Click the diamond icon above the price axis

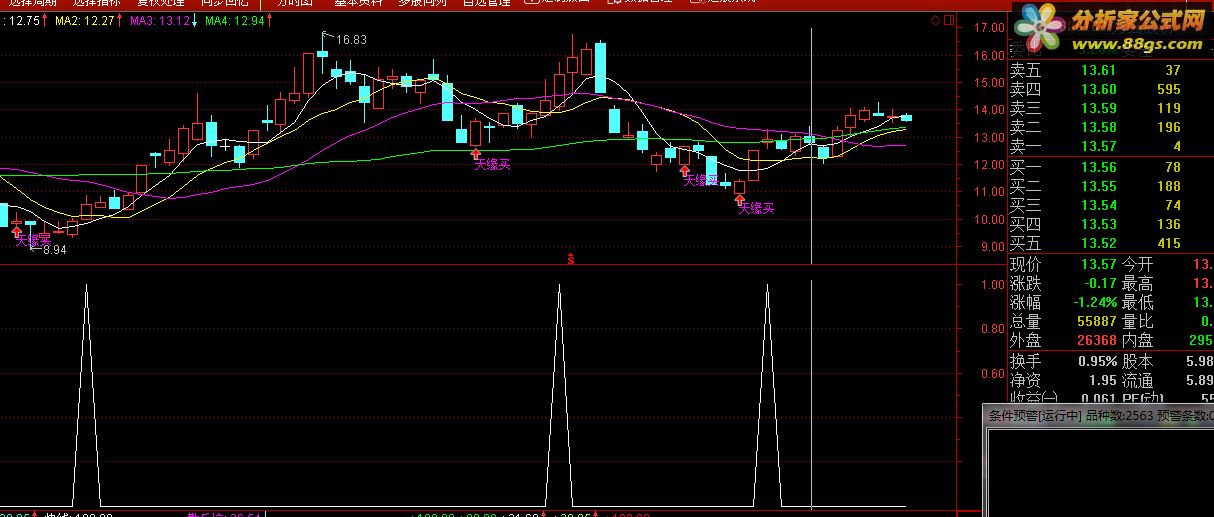(x=935, y=21)
